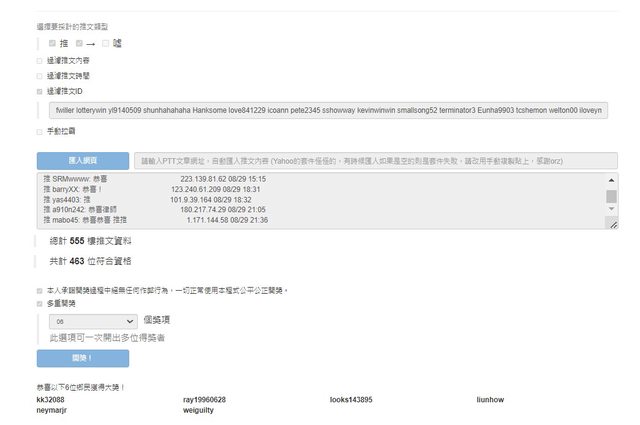
Task: Click the text area resize handle
Action: (611, 225)
